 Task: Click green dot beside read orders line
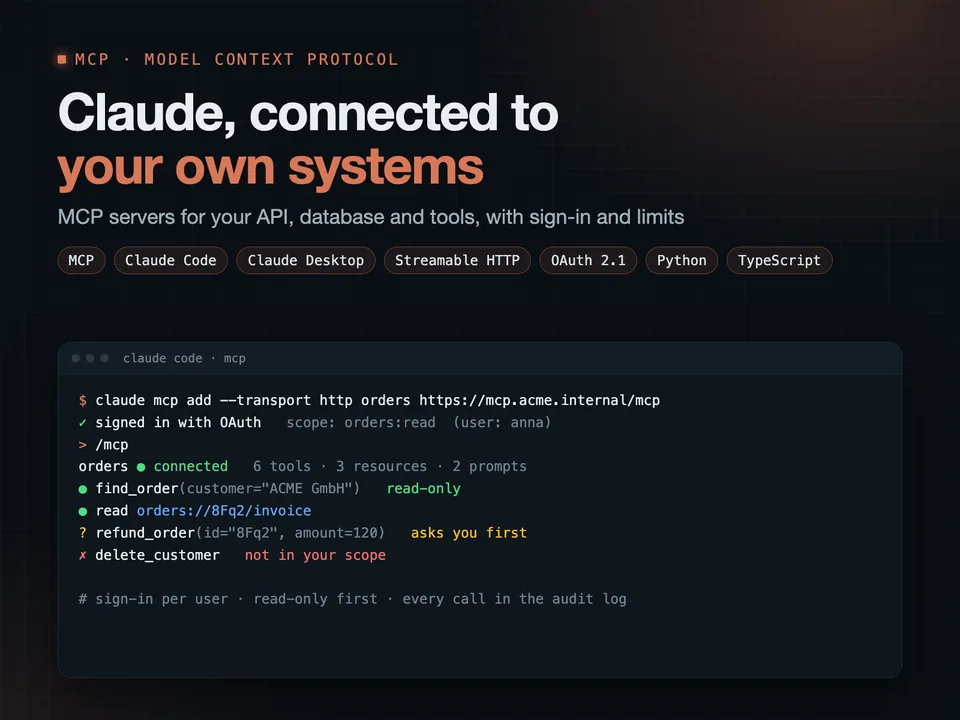[83, 511]
